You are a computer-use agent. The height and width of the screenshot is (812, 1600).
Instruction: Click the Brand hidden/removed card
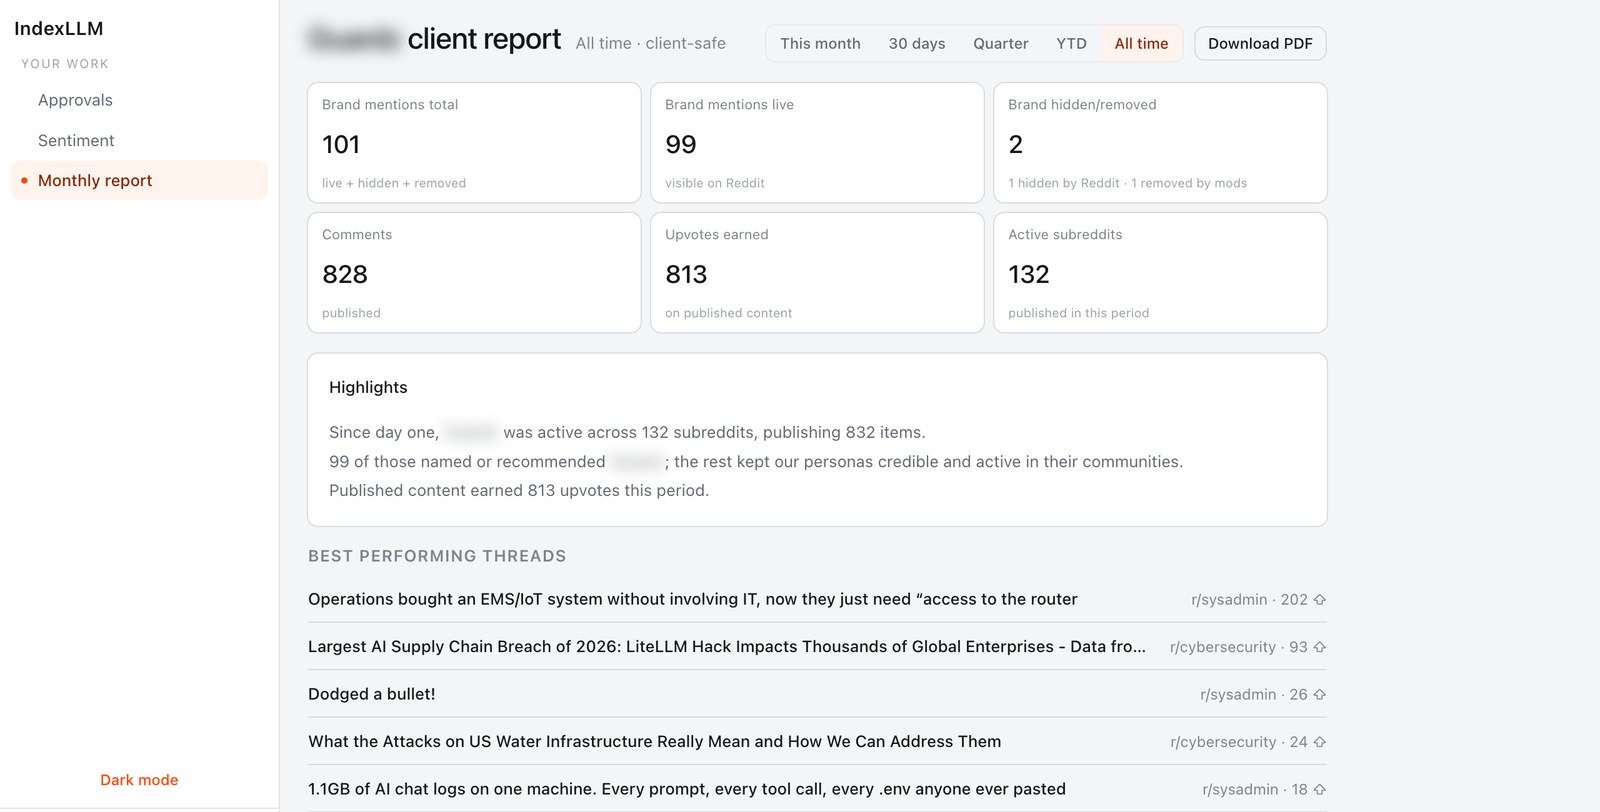tap(1160, 143)
